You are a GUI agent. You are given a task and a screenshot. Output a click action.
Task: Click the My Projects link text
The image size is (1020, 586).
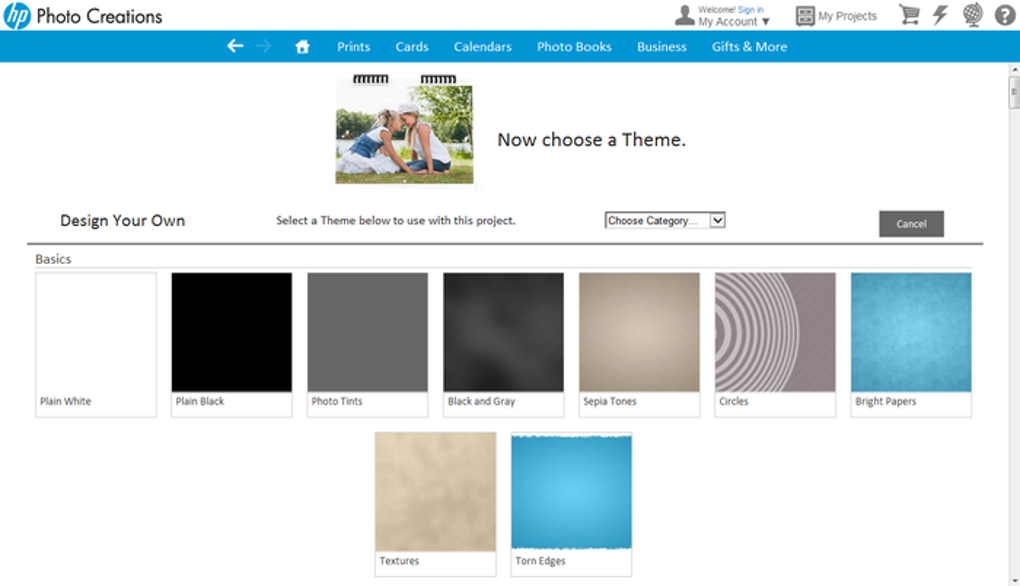848,16
